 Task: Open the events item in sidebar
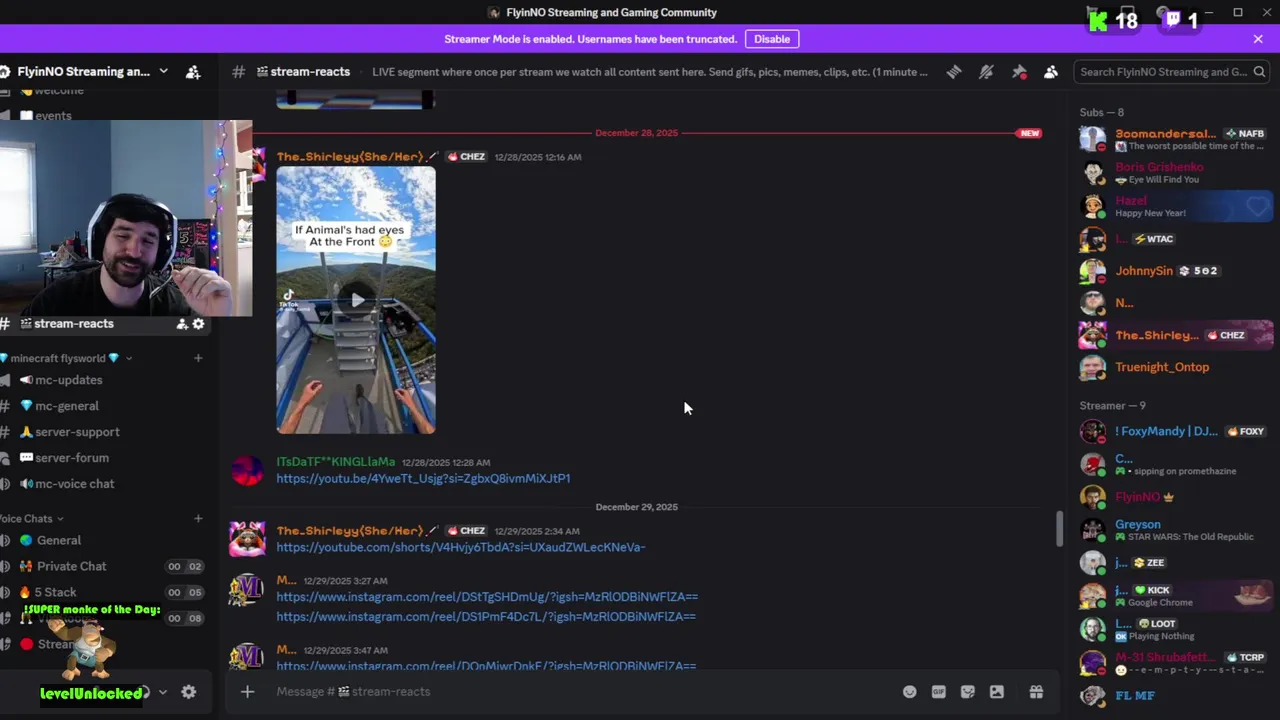(53, 116)
